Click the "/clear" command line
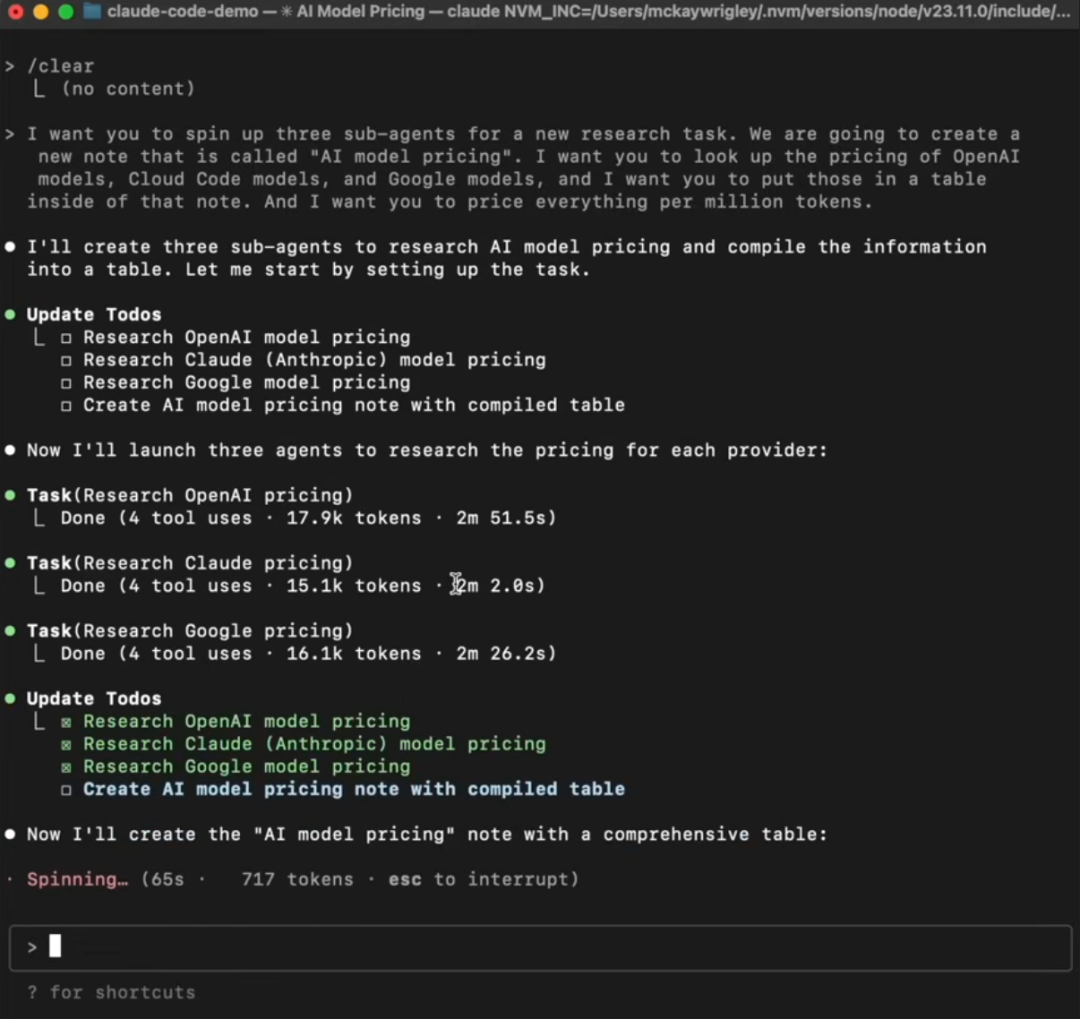Screen dimensions: 1080x1019 click(60, 66)
